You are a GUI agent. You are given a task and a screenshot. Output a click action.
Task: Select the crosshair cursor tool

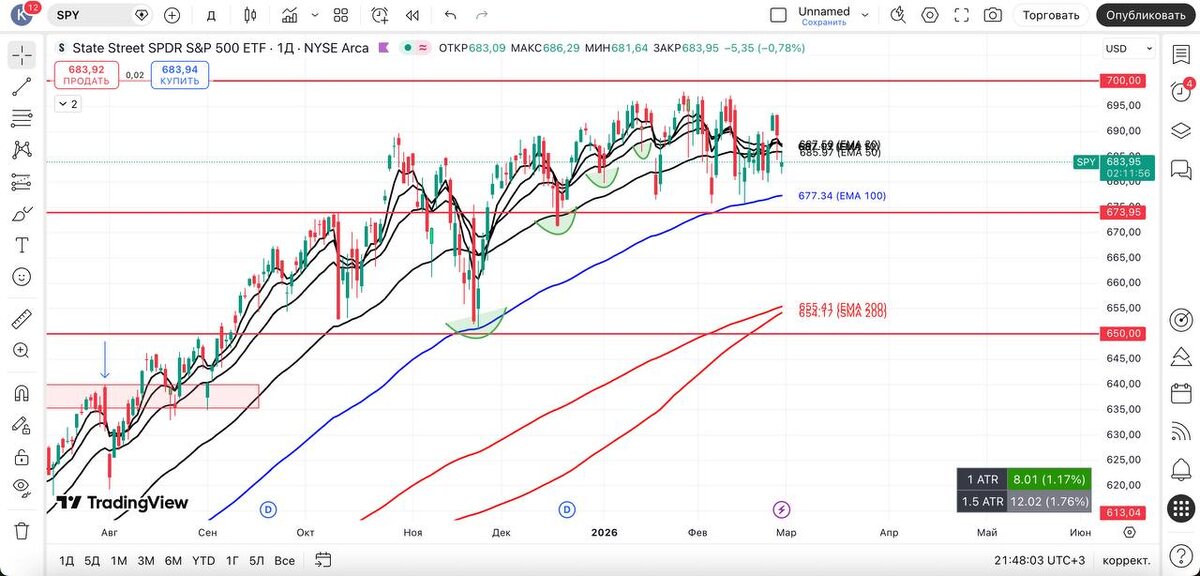click(22, 56)
